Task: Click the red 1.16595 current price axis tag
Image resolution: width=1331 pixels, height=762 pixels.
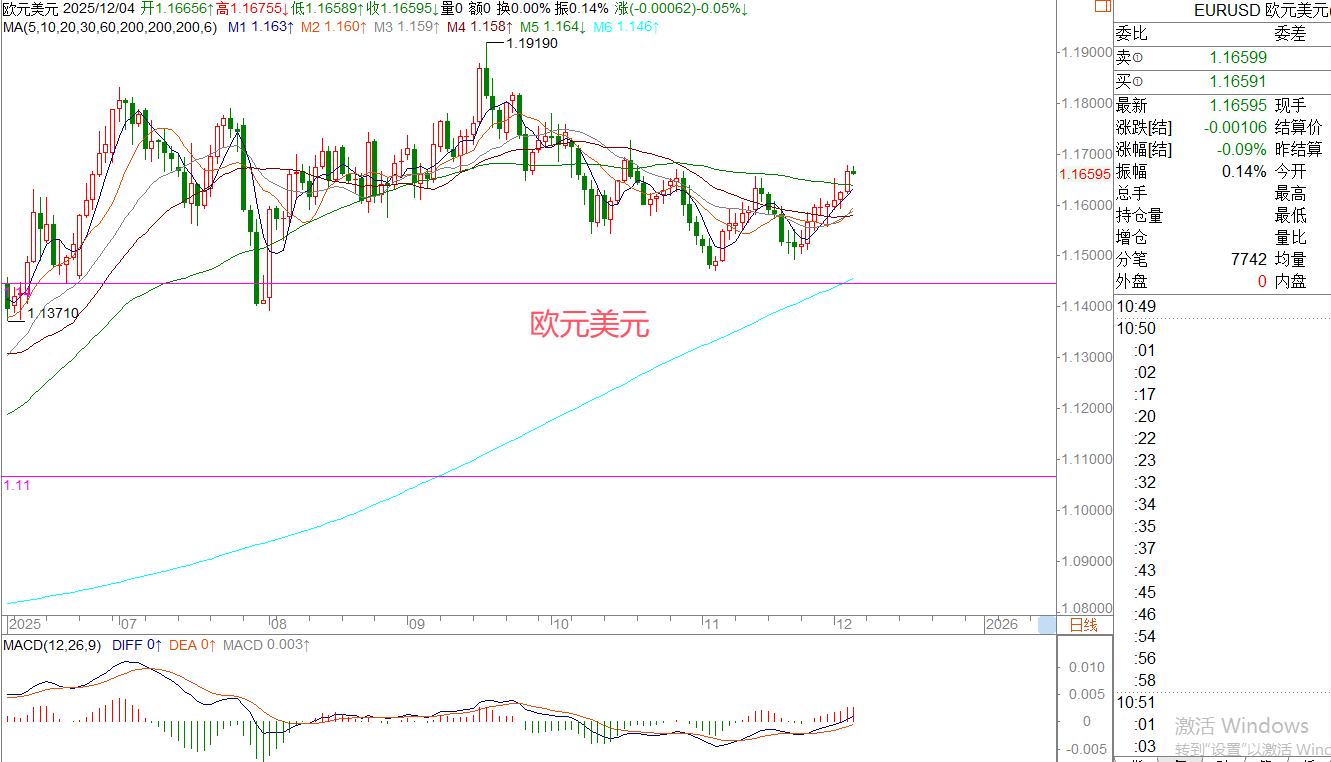Action: 1085,174
